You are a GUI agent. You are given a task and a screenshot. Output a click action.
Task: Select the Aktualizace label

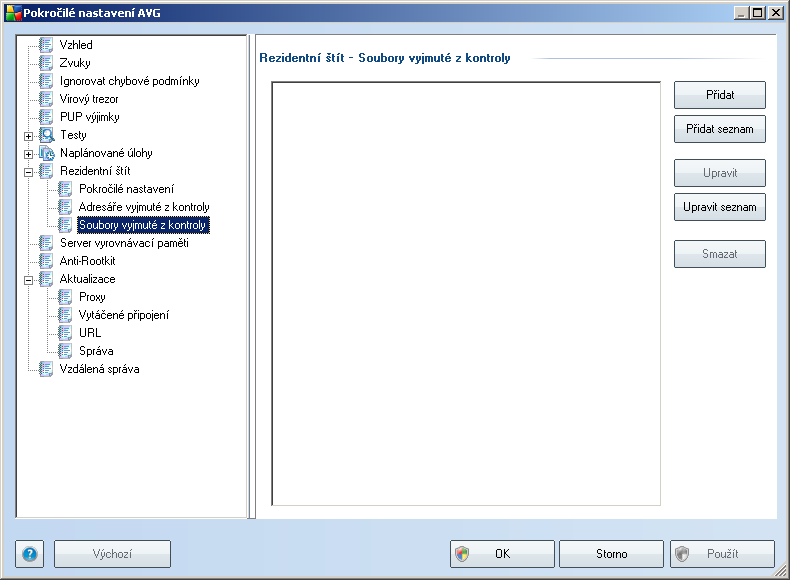click(x=87, y=279)
